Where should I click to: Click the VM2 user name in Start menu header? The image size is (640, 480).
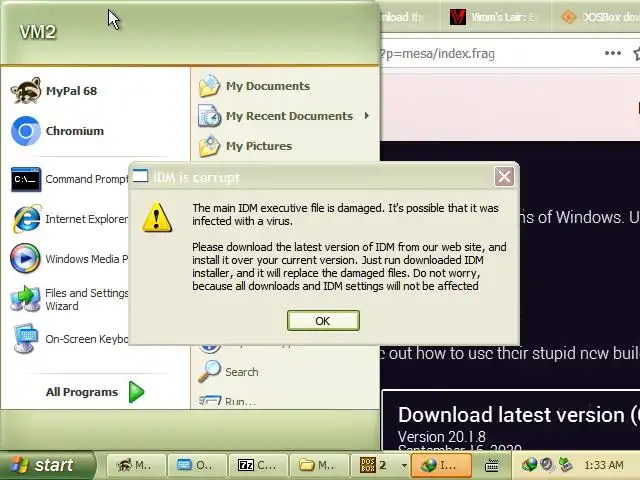coord(38,32)
